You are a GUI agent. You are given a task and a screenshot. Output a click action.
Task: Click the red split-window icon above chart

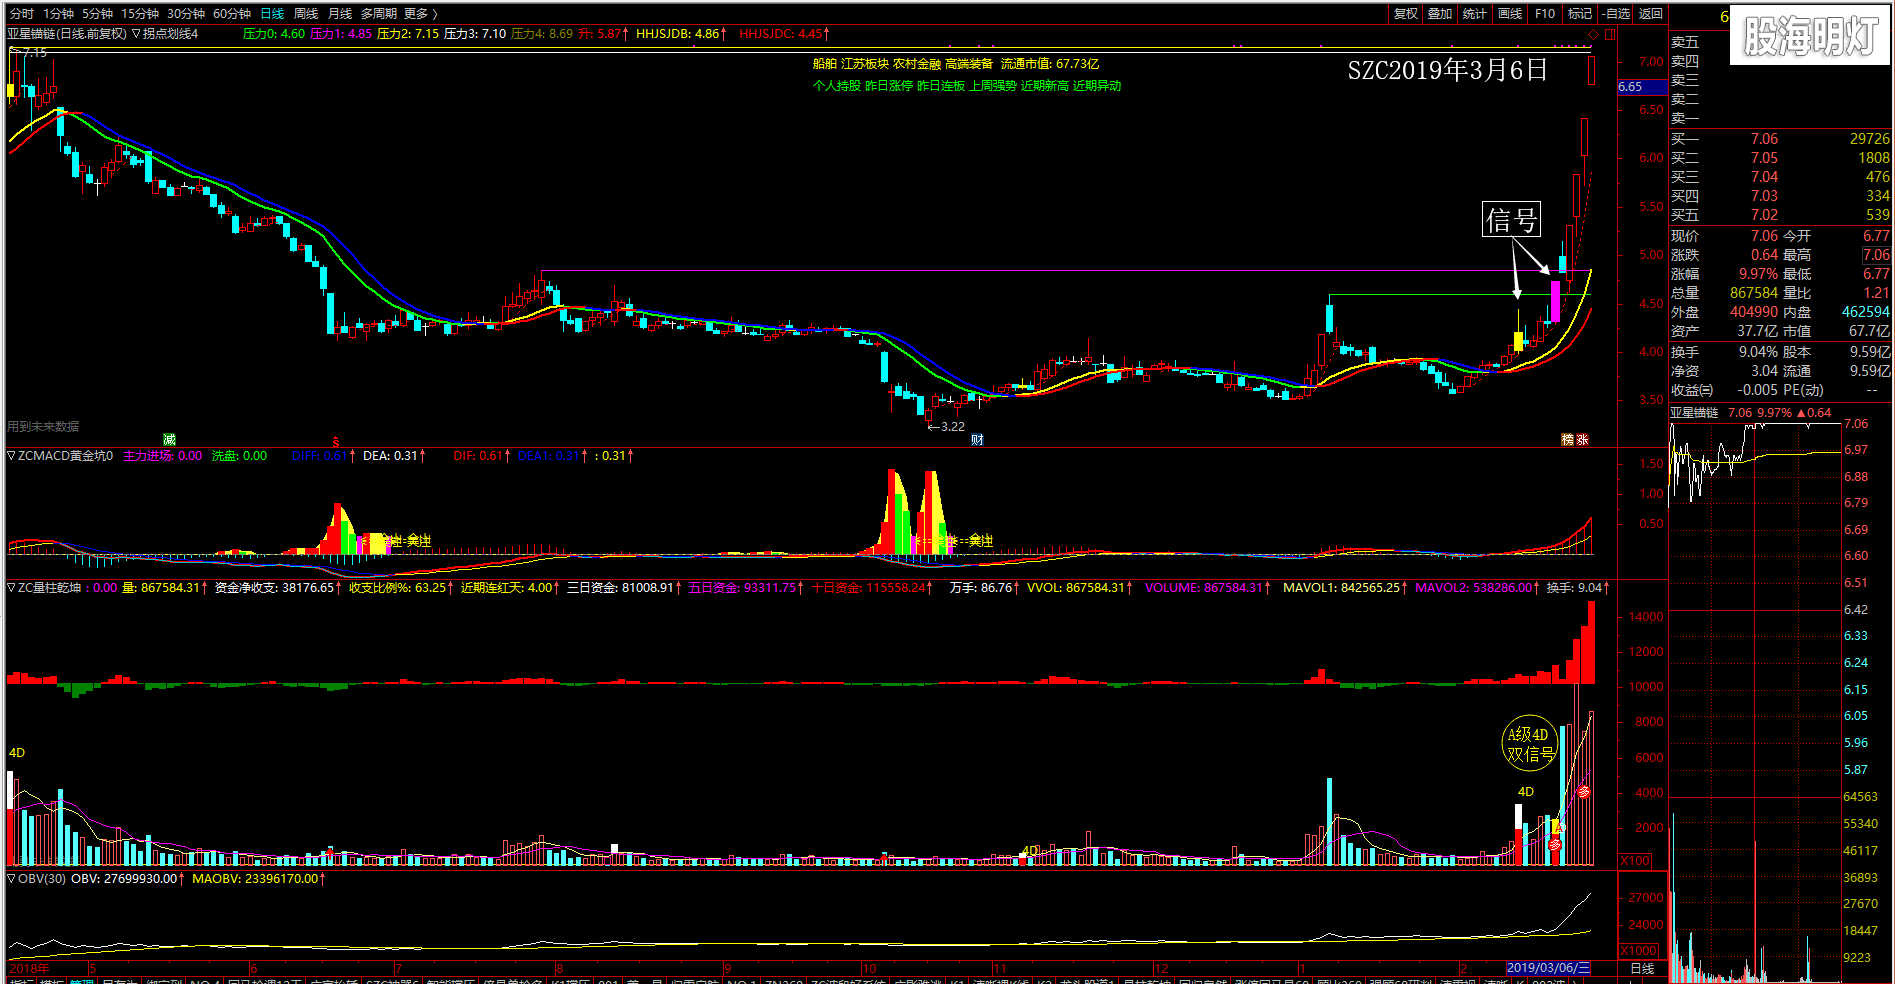[x=1610, y=34]
